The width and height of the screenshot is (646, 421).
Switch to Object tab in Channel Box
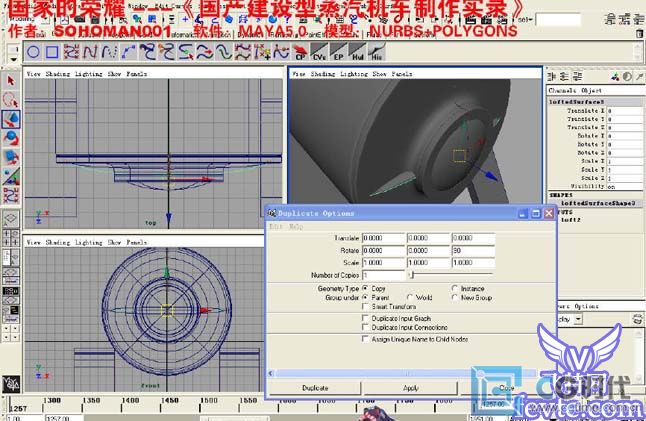pos(592,90)
